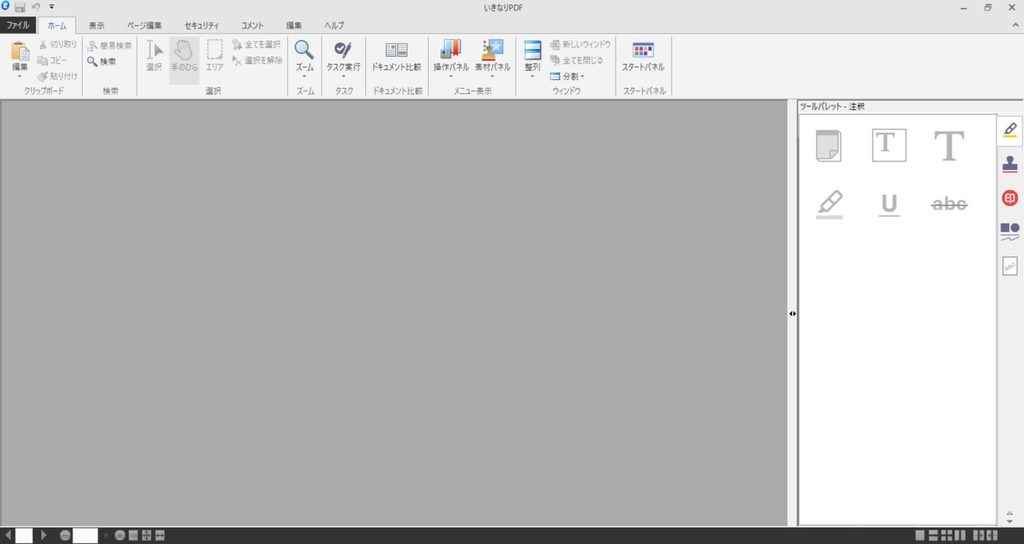This screenshot has height=544, width=1024.
Task: Click the コピー (copy) button
Action: [52, 60]
